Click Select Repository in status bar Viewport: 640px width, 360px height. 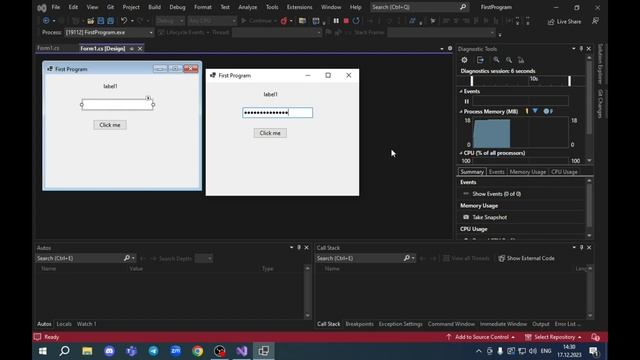coord(554,337)
